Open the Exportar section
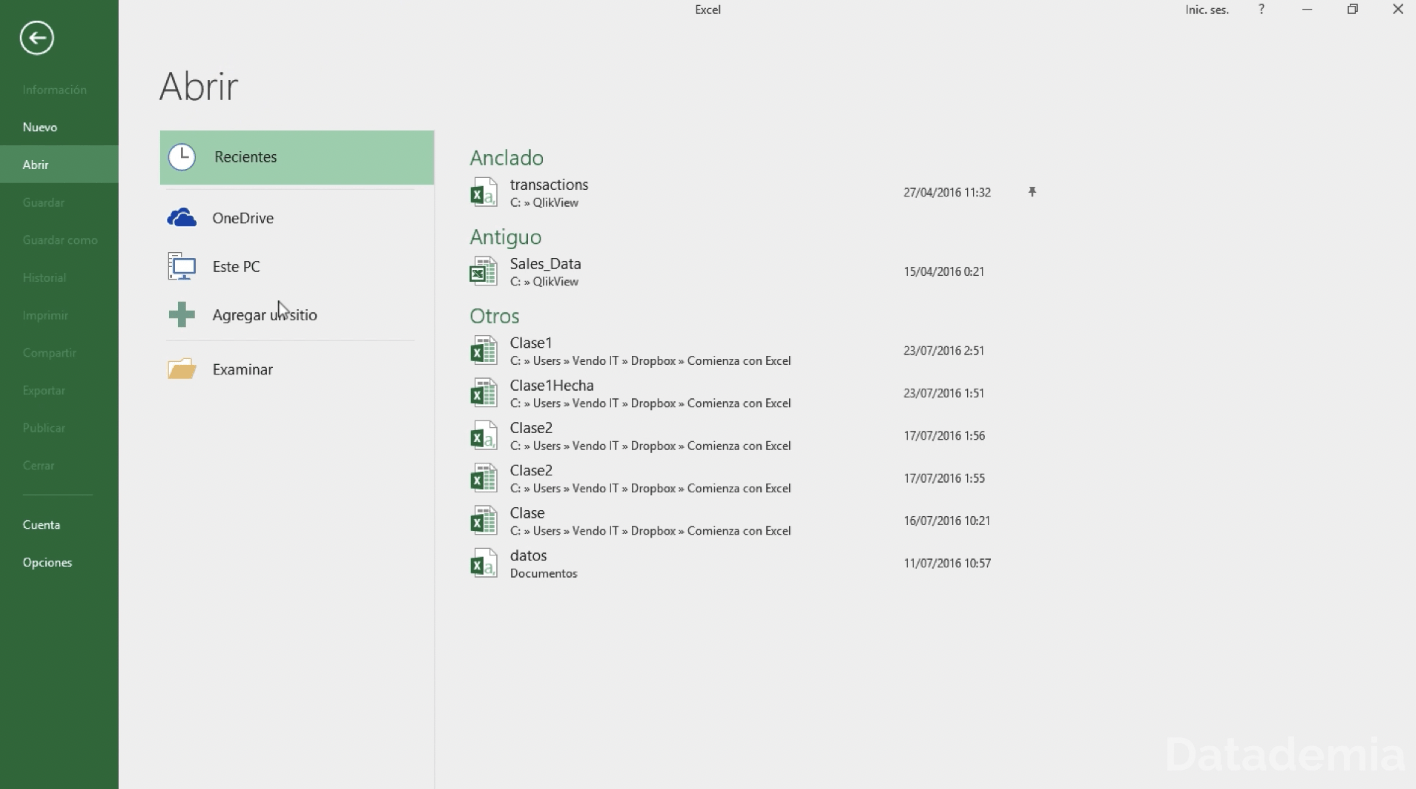The width and height of the screenshot is (1416, 789). (x=43, y=390)
